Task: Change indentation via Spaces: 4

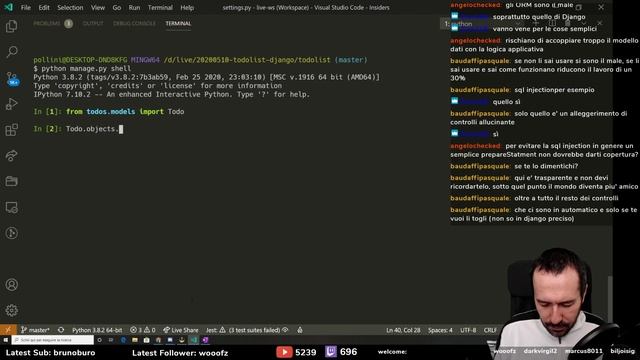Action: click(440, 330)
